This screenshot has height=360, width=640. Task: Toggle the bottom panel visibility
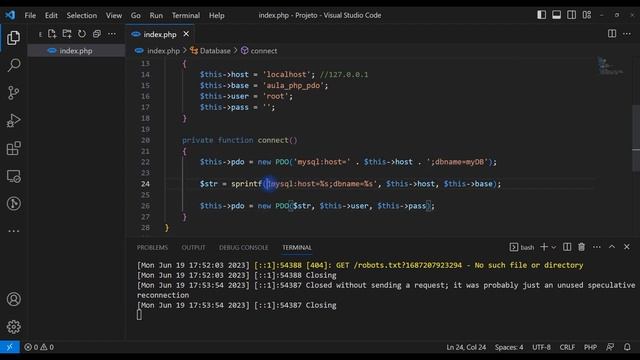pyautogui.click(x=556, y=15)
